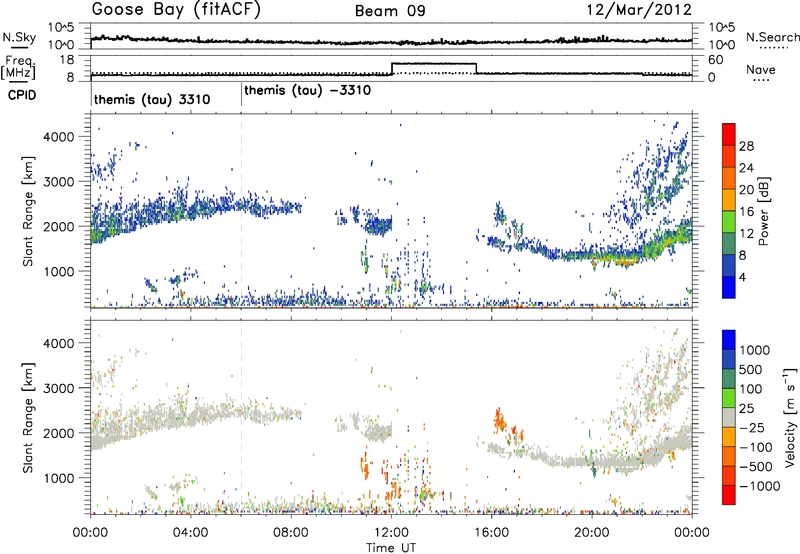Click the '-500' Velocity color bar label
This screenshot has height=554, width=800.
tap(756, 466)
